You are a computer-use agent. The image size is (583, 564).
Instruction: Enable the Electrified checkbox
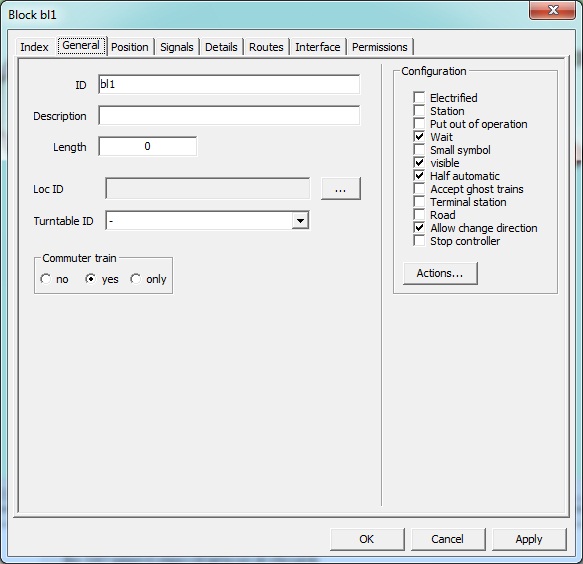tap(419, 98)
